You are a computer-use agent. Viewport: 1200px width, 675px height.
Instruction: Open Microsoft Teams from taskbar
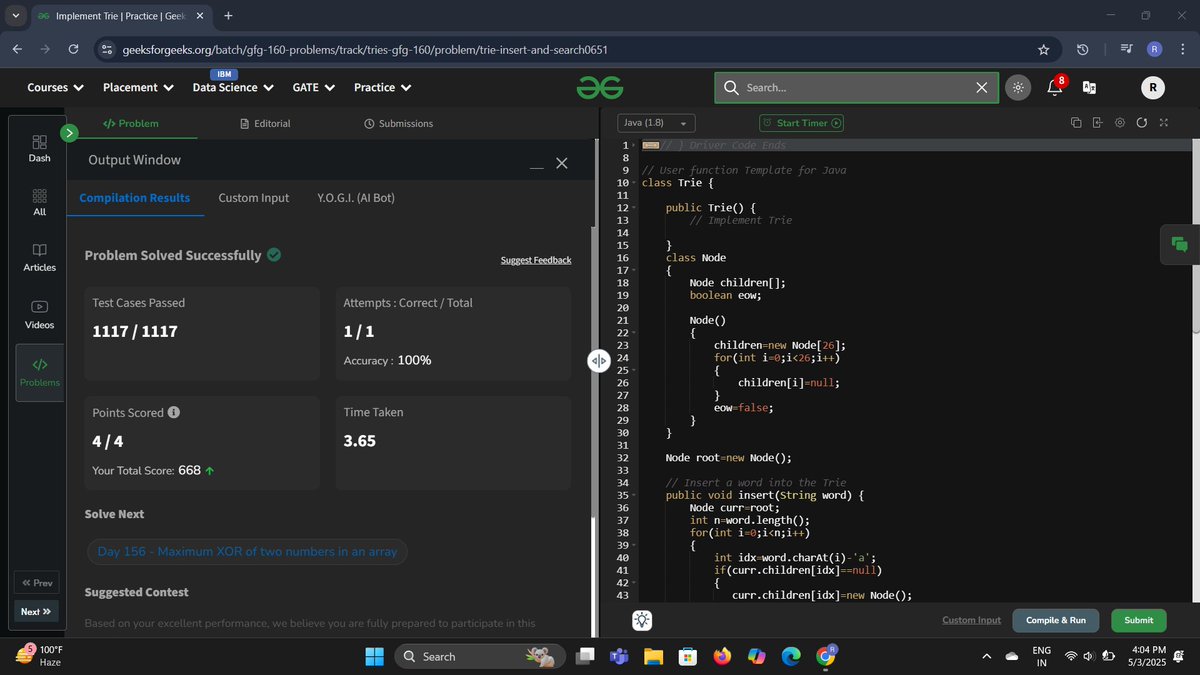pyautogui.click(x=618, y=656)
